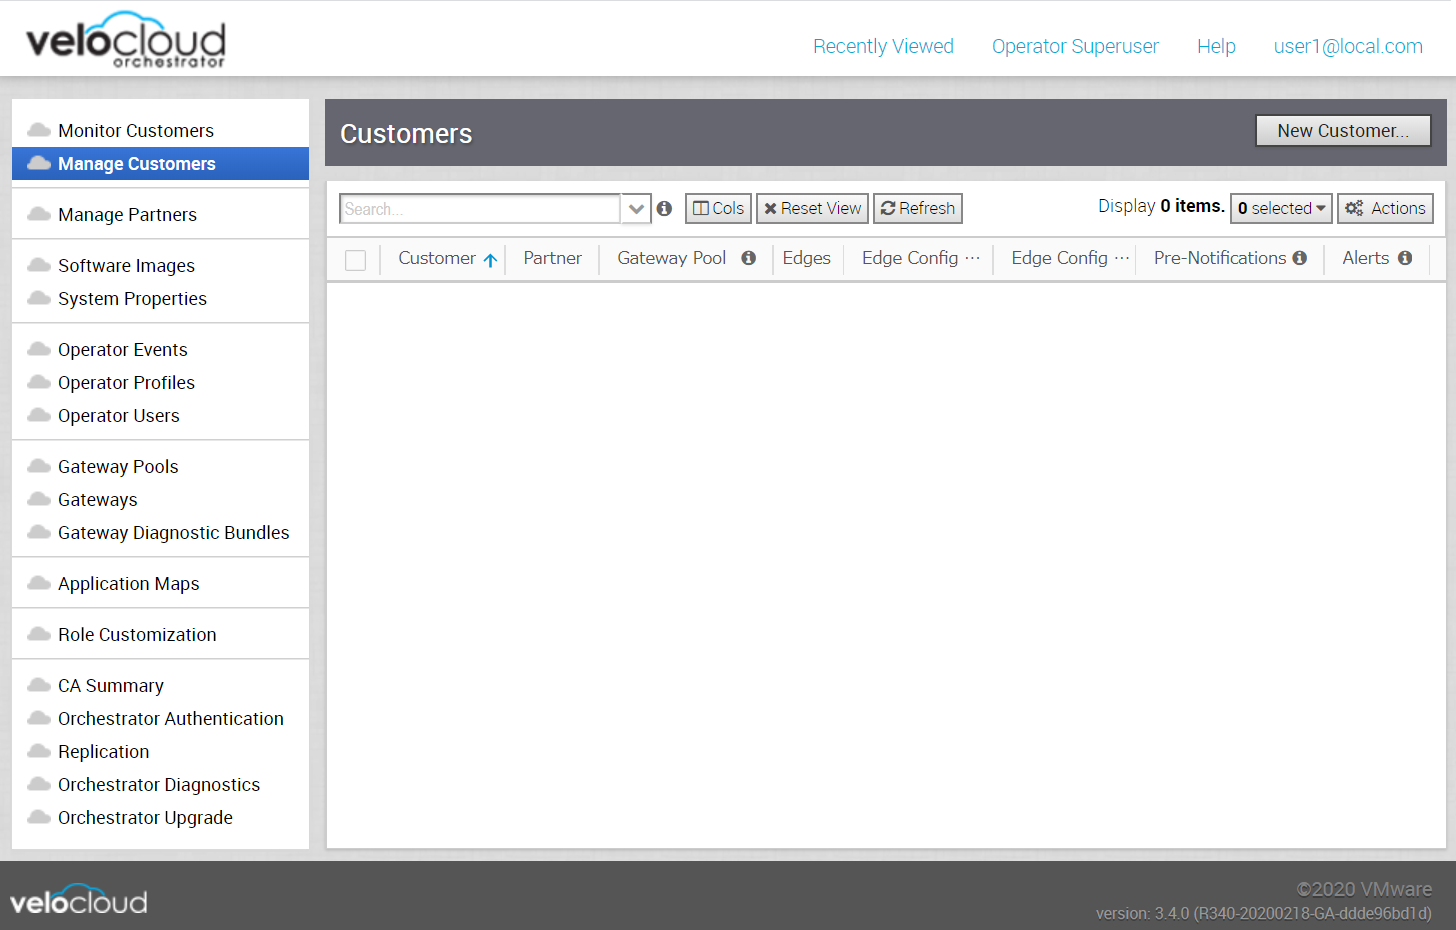The height and width of the screenshot is (930, 1456).
Task: Open the Actions dropdown menu
Action: (1385, 208)
